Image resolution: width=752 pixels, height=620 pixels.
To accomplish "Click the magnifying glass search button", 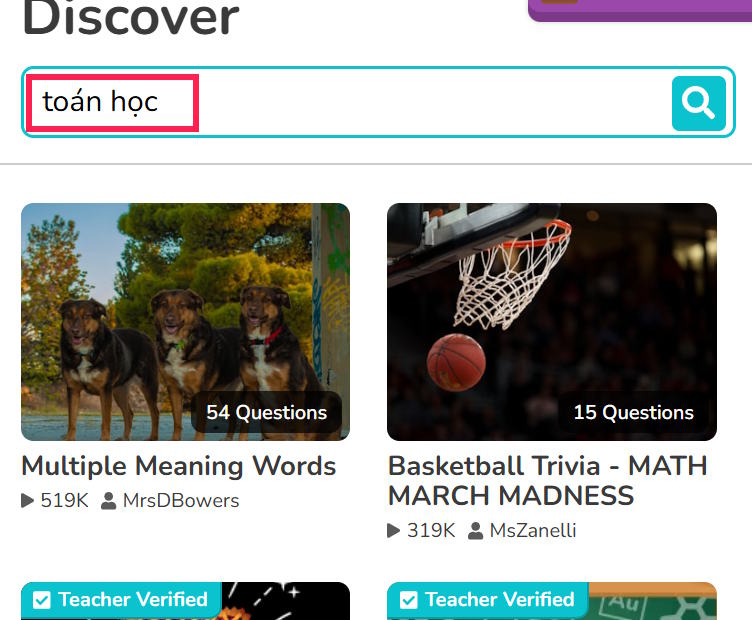I will 698,103.
